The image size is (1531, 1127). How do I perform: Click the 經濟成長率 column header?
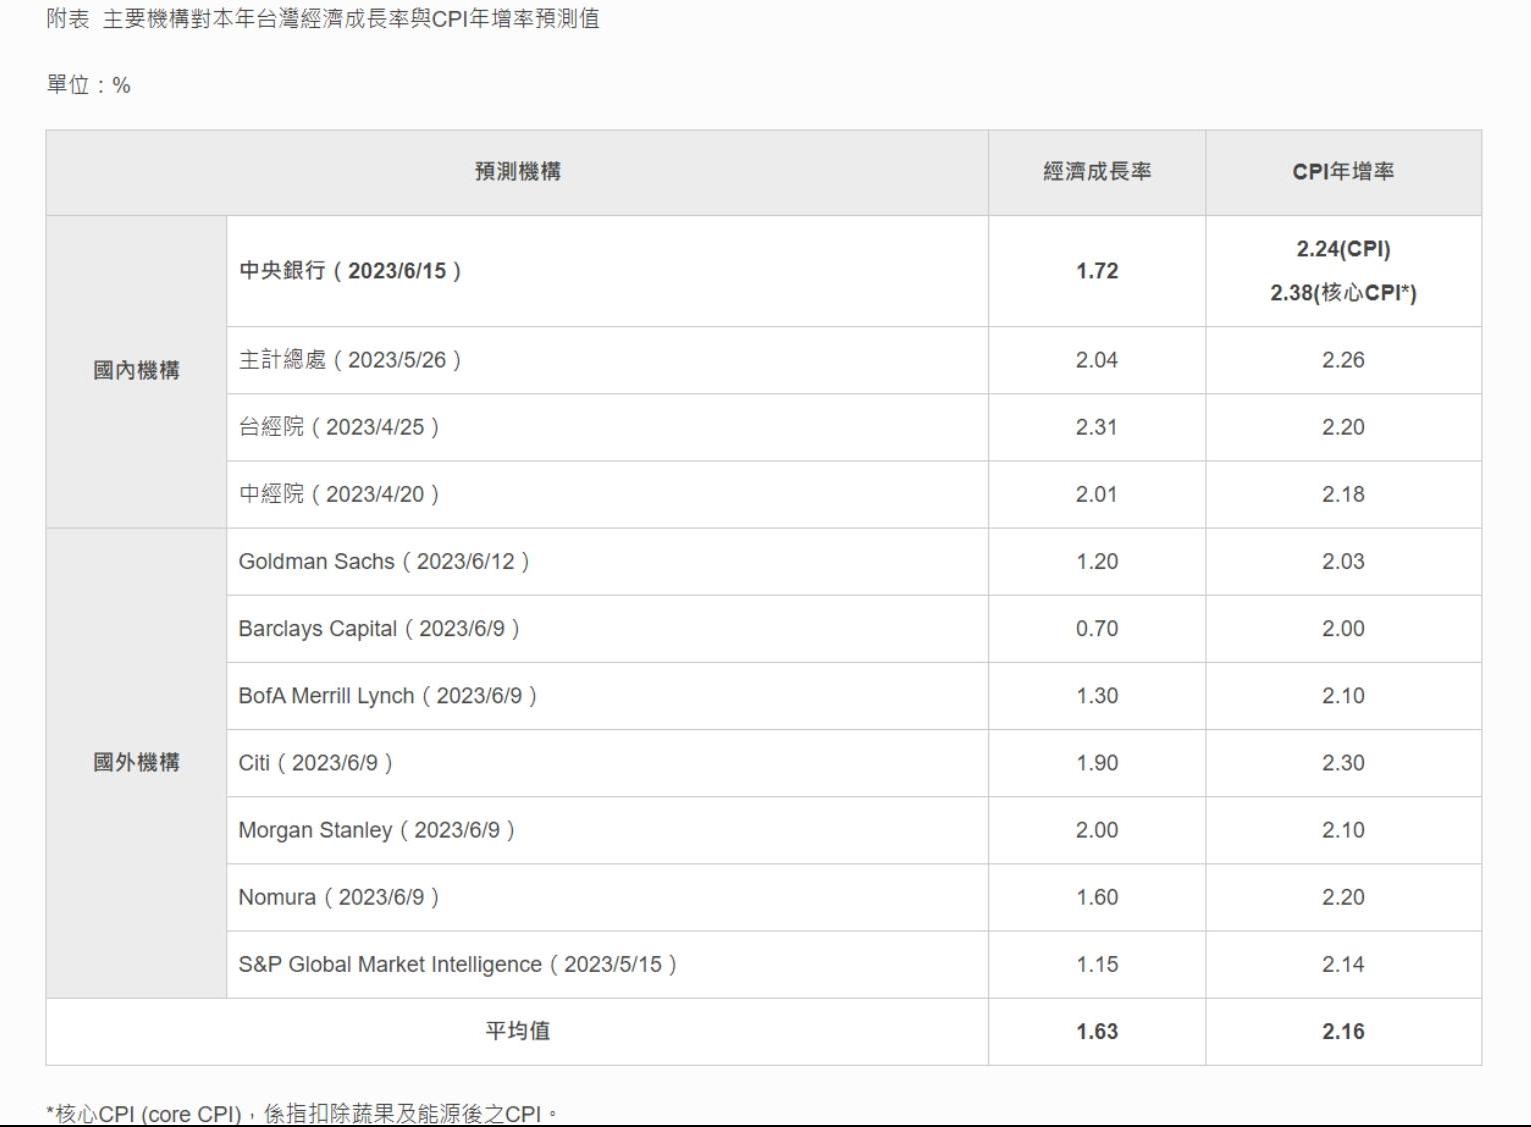pyautogui.click(x=1096, y=172)
